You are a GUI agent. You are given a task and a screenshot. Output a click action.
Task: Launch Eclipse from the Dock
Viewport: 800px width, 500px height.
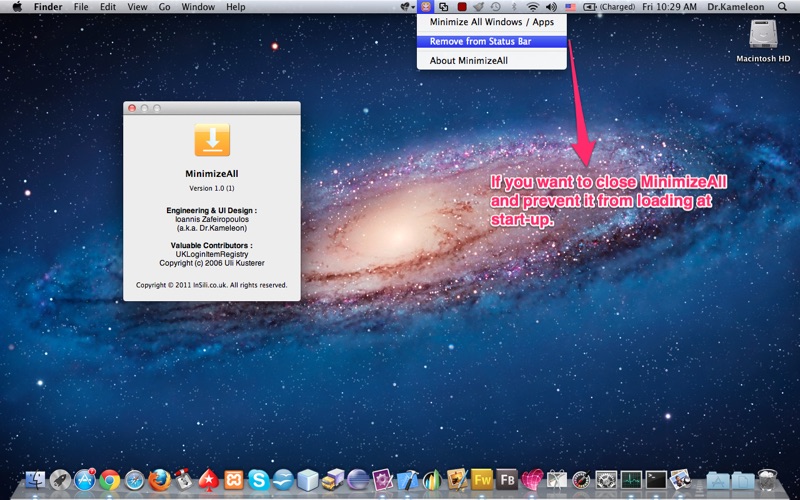coord(358,480)
